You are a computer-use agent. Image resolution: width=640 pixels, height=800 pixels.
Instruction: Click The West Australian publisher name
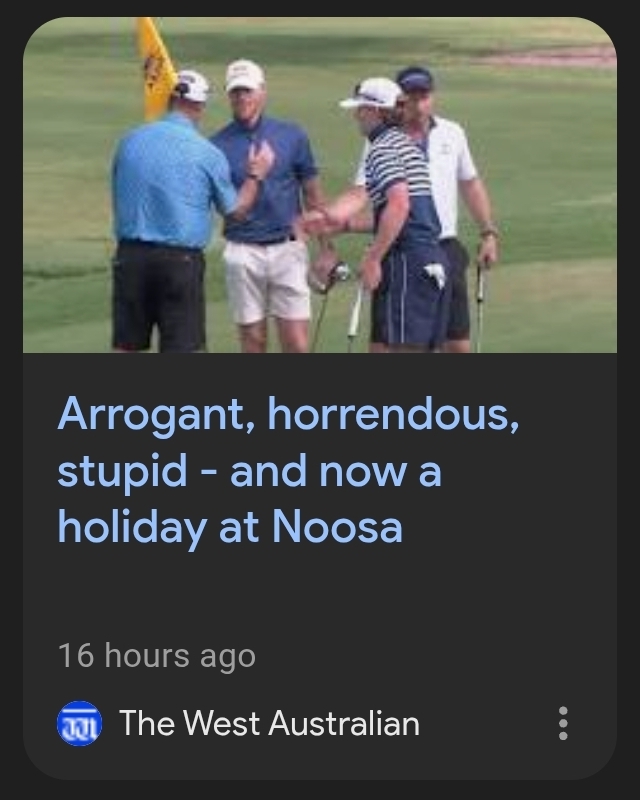[x=269, y=723]
